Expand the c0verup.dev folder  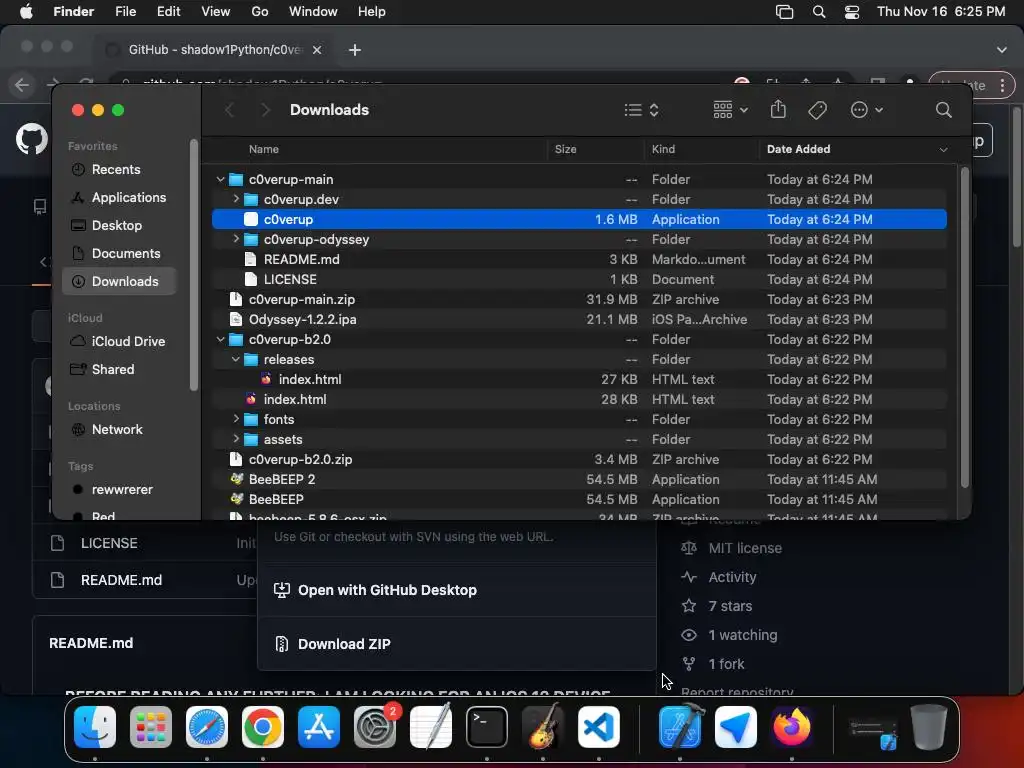click(236, 199)
